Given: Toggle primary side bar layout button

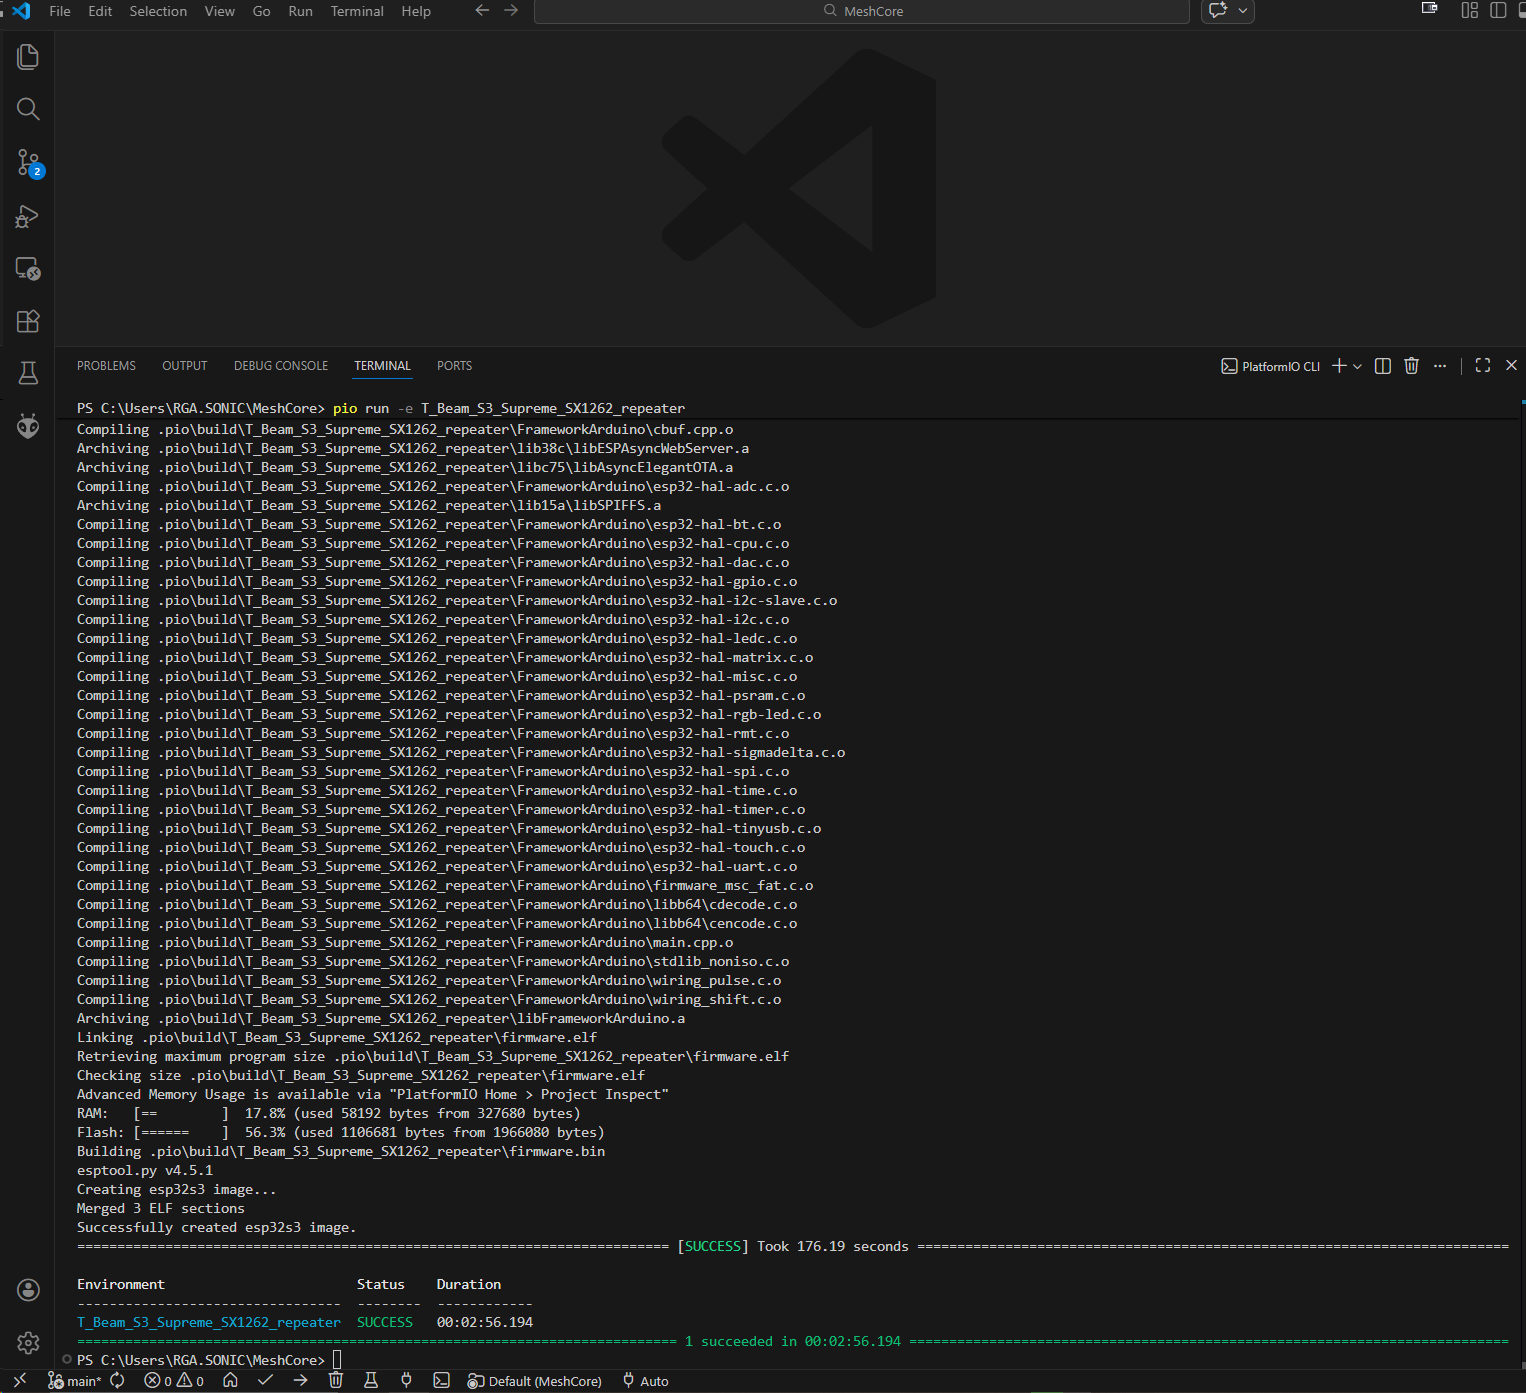Looking at the screenshot, I should [1498, 11].
